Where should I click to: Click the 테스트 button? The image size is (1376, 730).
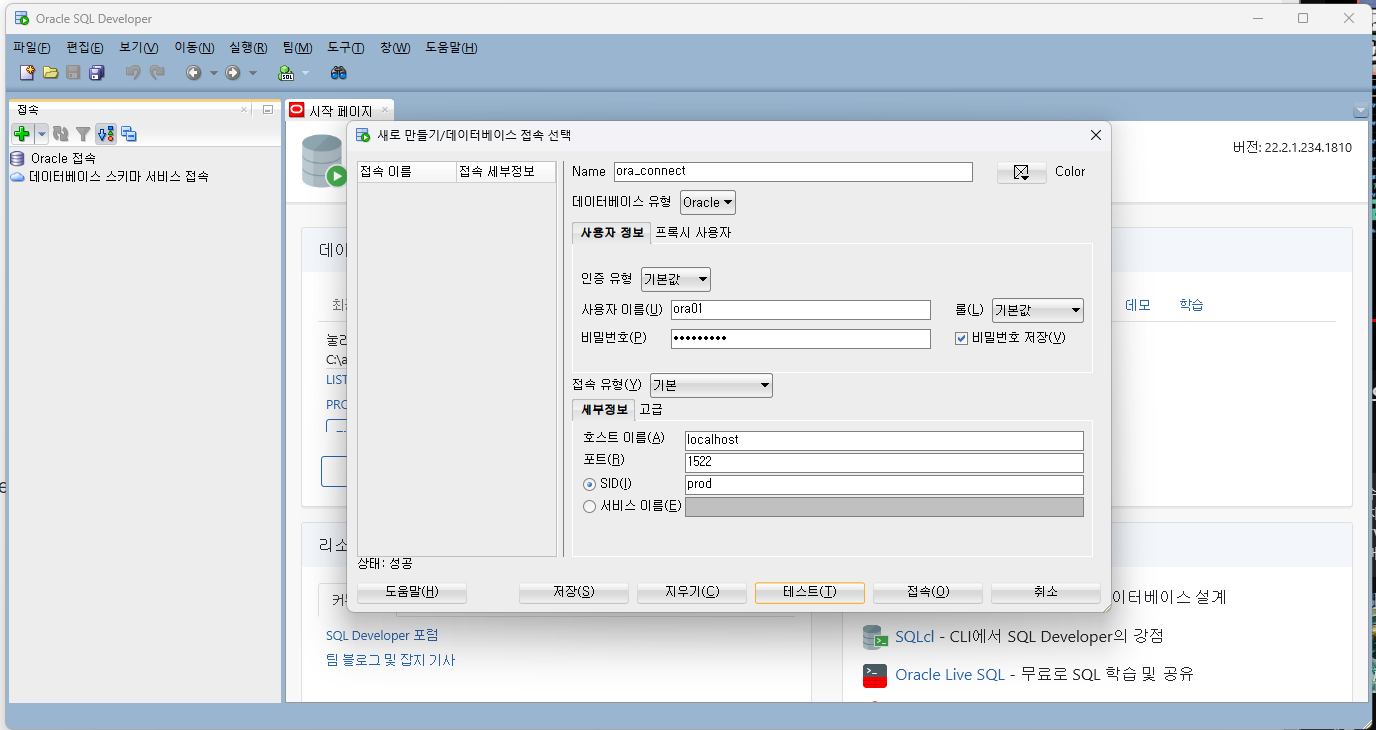click(810, 592)
